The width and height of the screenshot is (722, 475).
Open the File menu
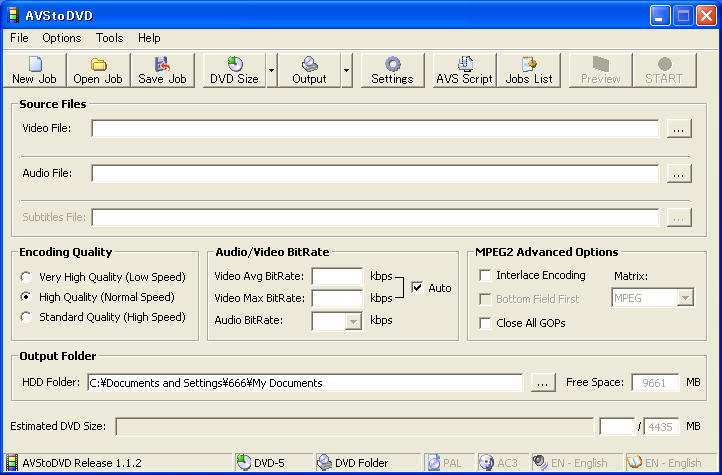19,38
